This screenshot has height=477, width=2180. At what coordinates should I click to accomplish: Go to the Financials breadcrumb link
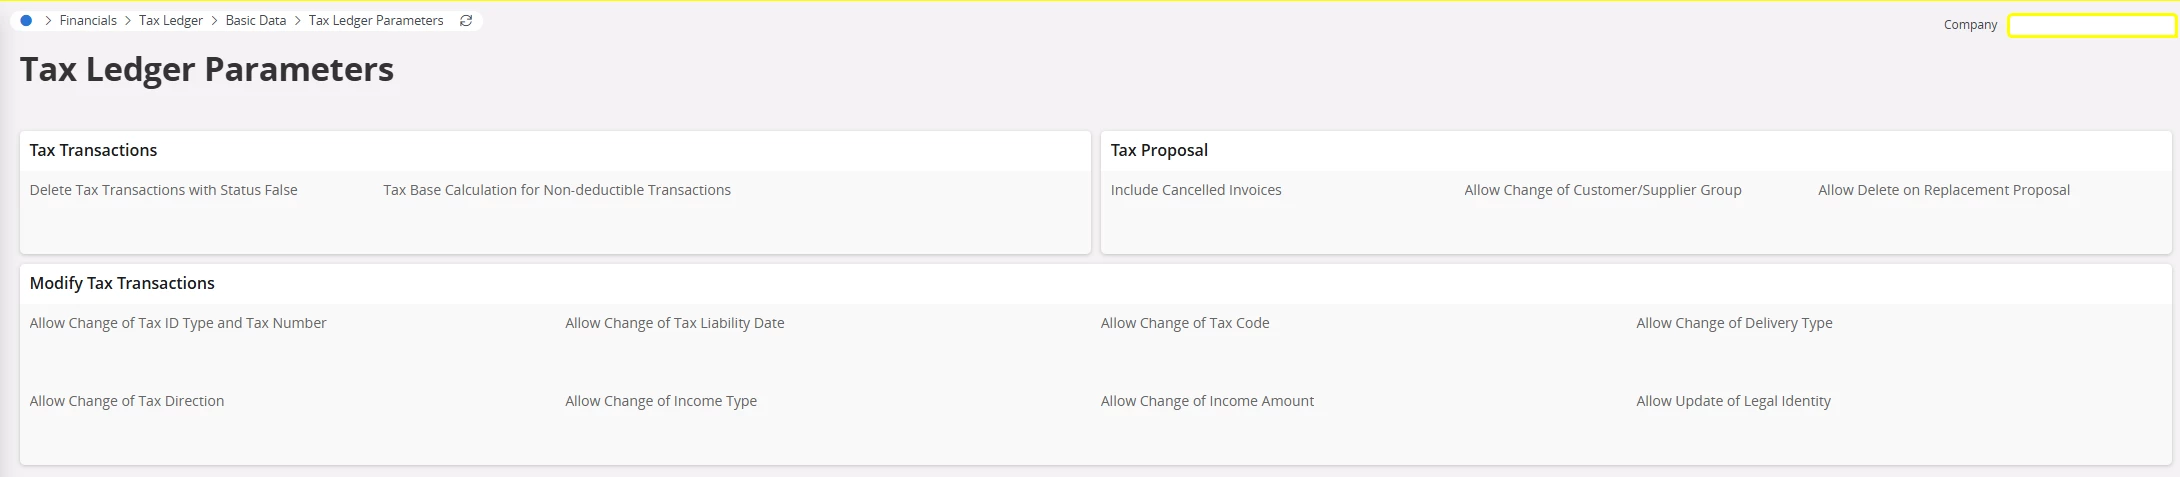88,20
